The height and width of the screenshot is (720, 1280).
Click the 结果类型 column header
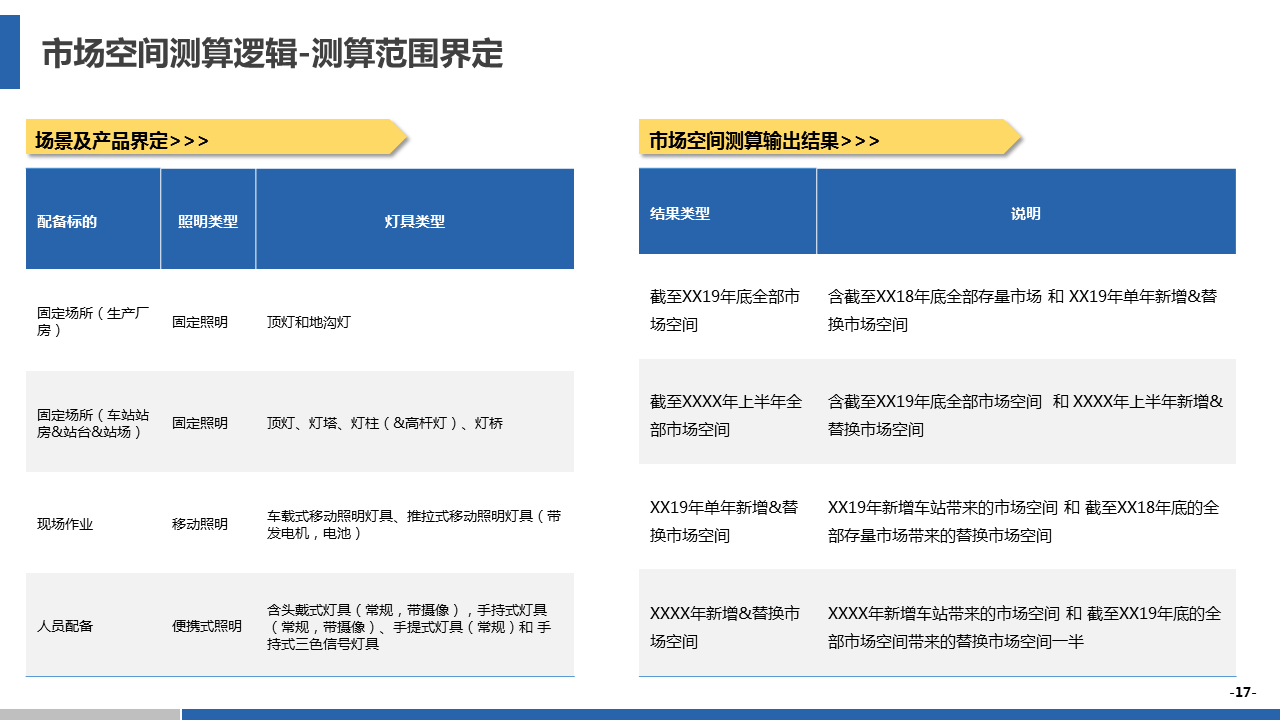[x=680, y=213]
